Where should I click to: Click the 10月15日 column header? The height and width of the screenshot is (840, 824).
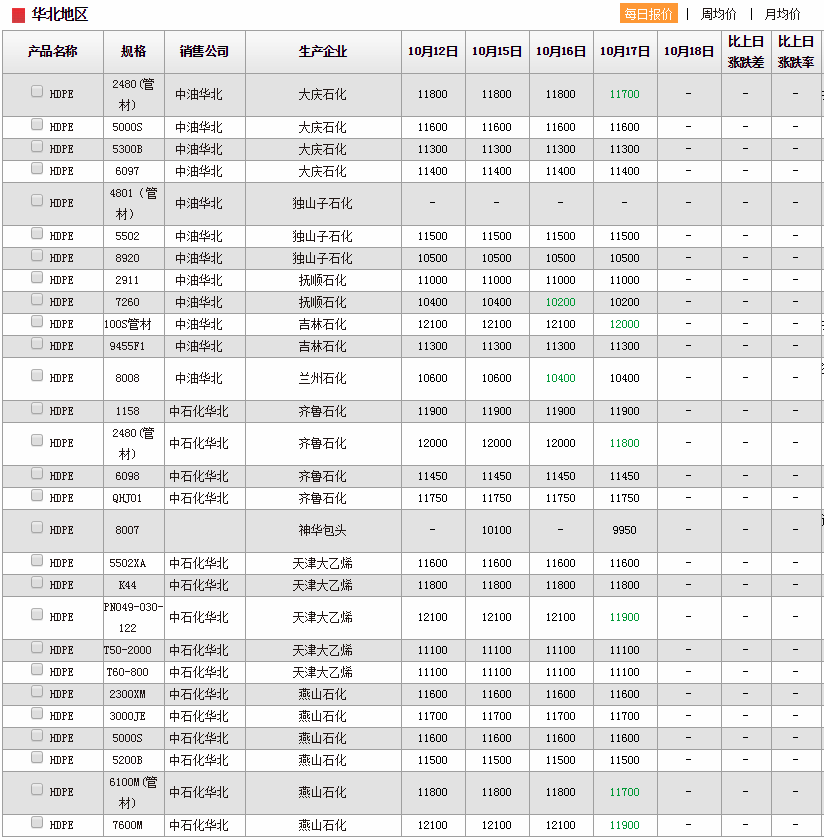coord(497,51)
